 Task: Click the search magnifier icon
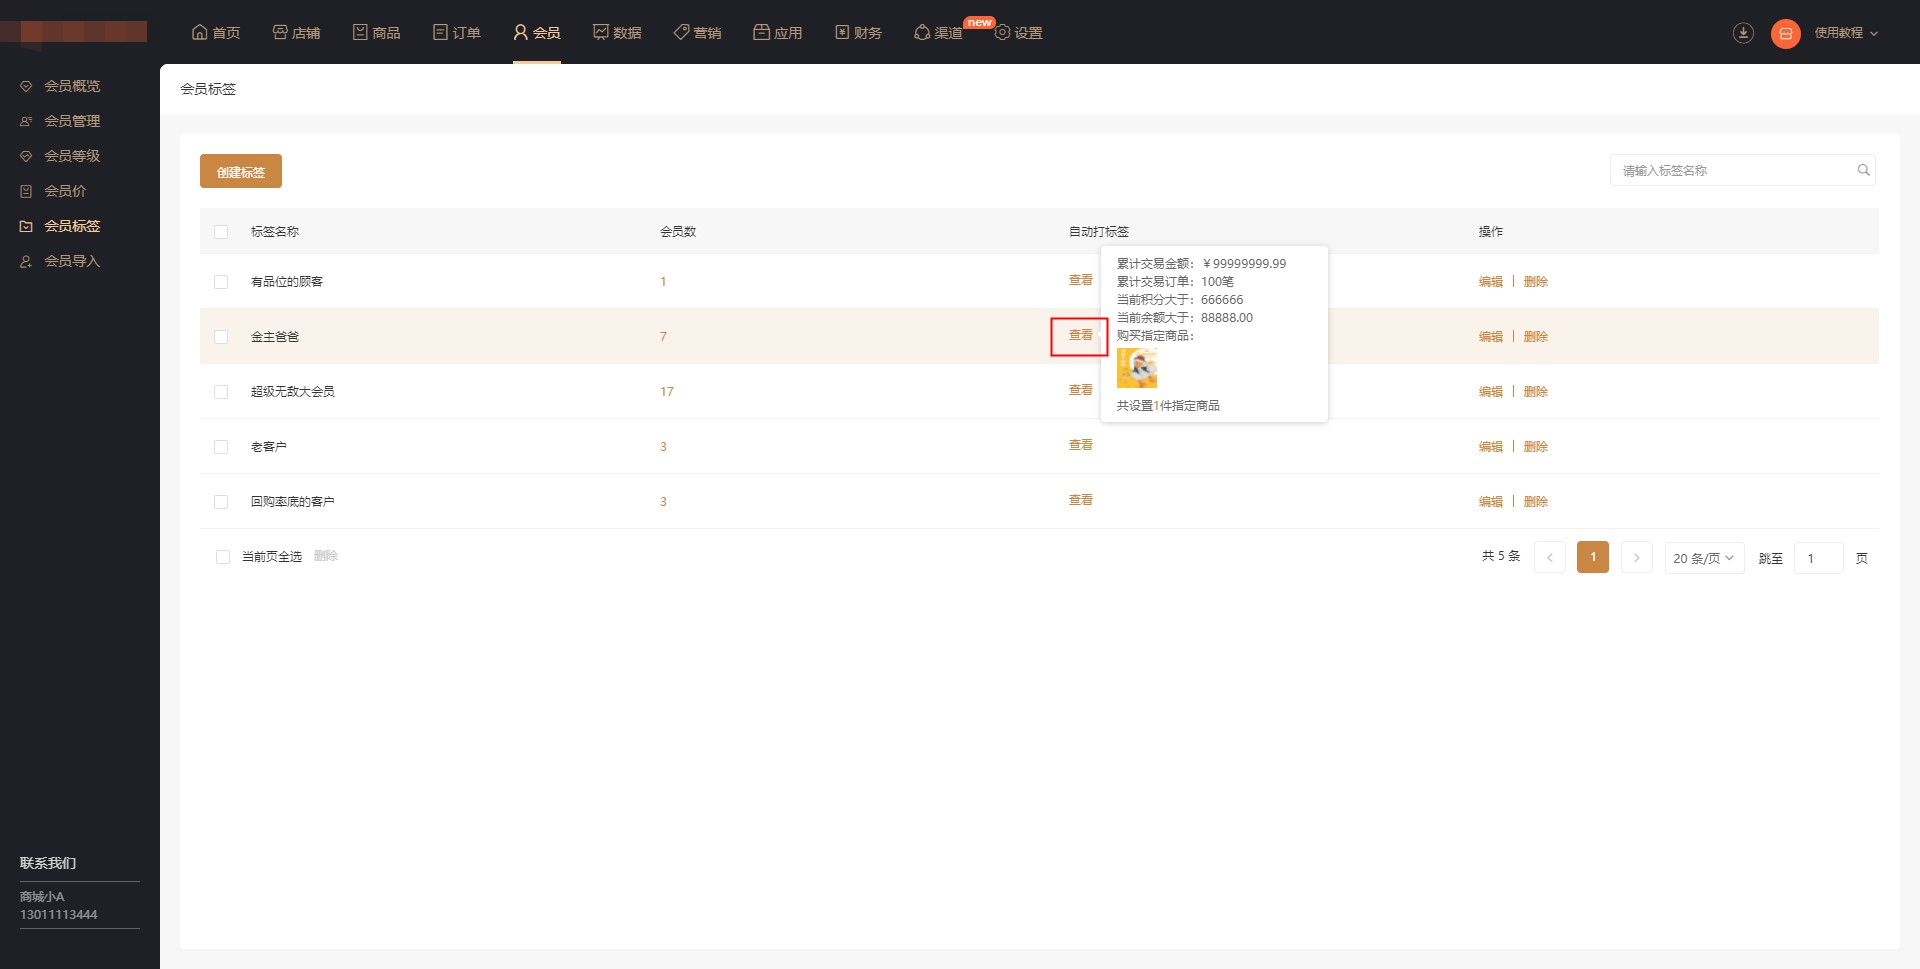1863,171
